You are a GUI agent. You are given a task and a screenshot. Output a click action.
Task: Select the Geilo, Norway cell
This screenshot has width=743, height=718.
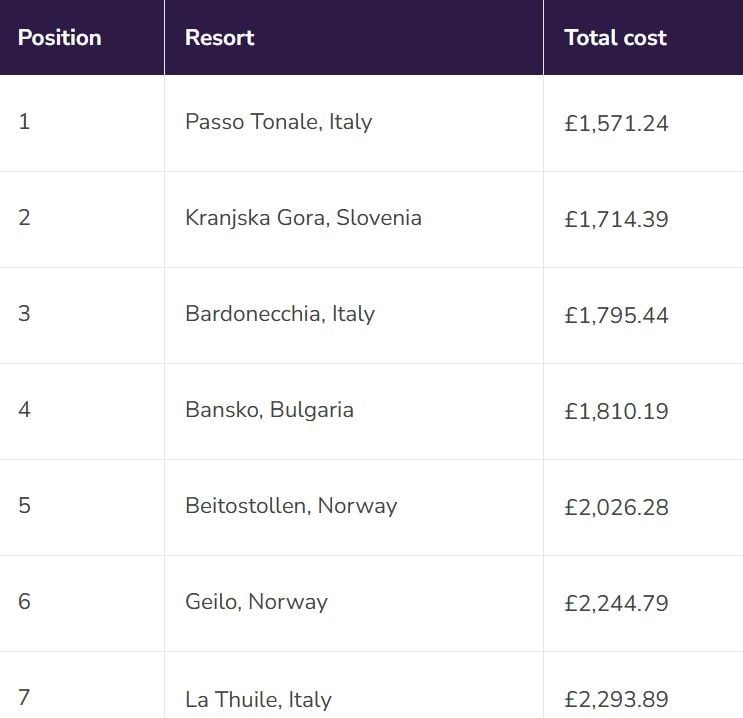click(353, 603)
